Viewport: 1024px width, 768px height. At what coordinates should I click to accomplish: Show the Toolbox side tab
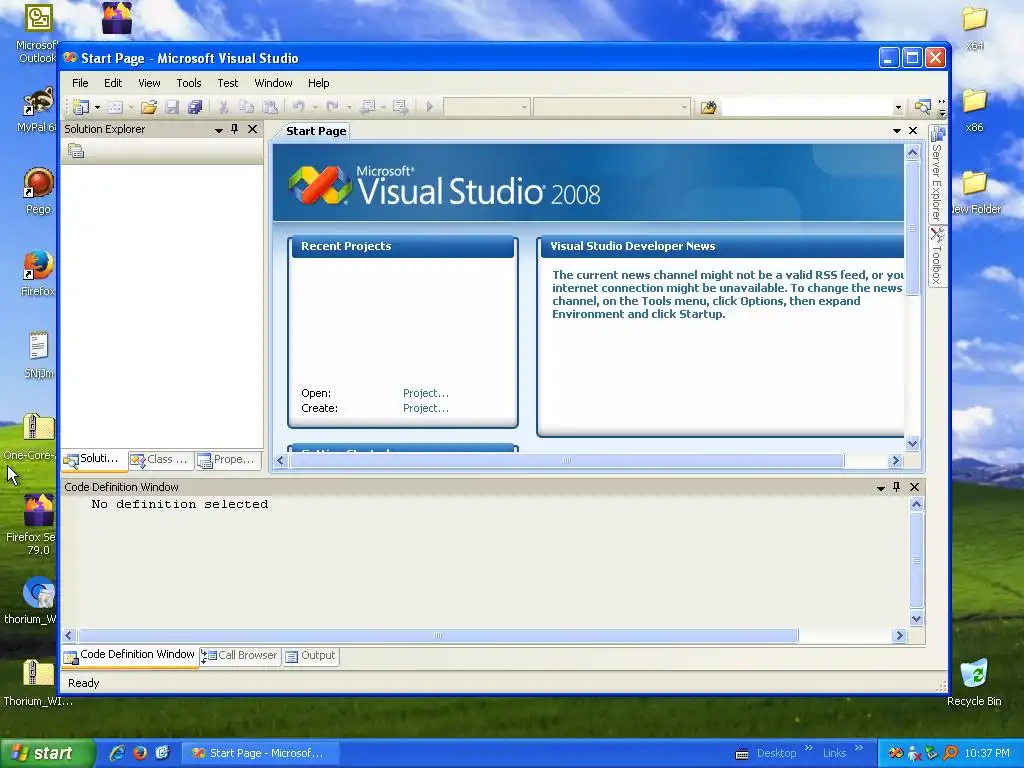click(x=937, y=256)
